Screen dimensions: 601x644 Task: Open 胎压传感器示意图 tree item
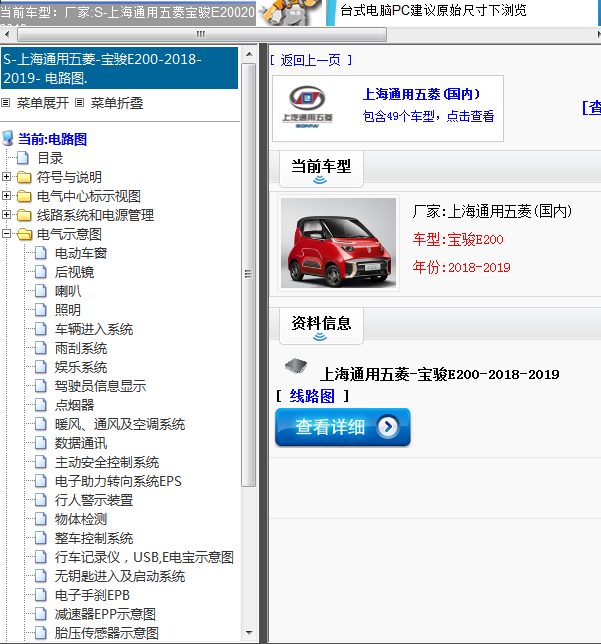click(x=107, y=633)
